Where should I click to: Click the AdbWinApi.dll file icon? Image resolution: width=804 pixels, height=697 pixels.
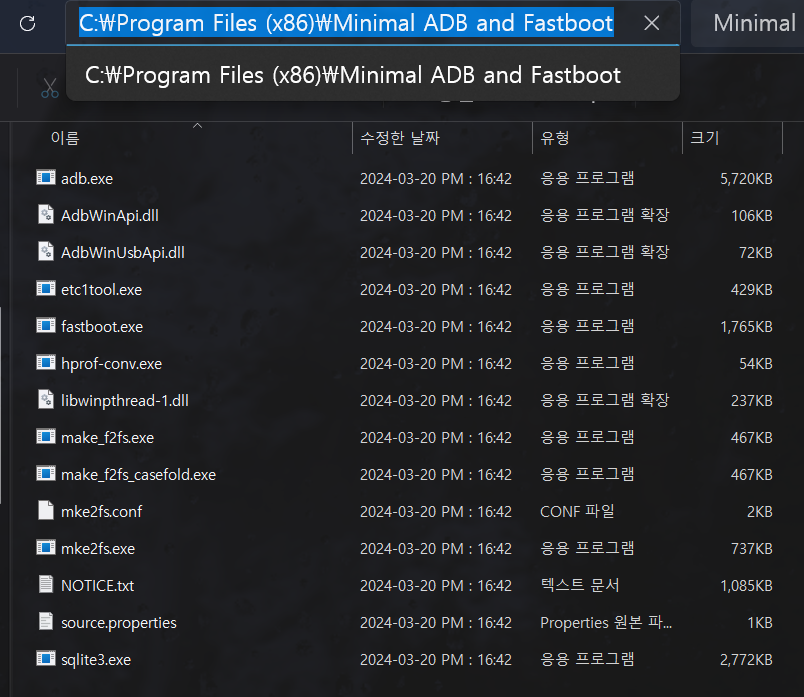tap(45, 215)
